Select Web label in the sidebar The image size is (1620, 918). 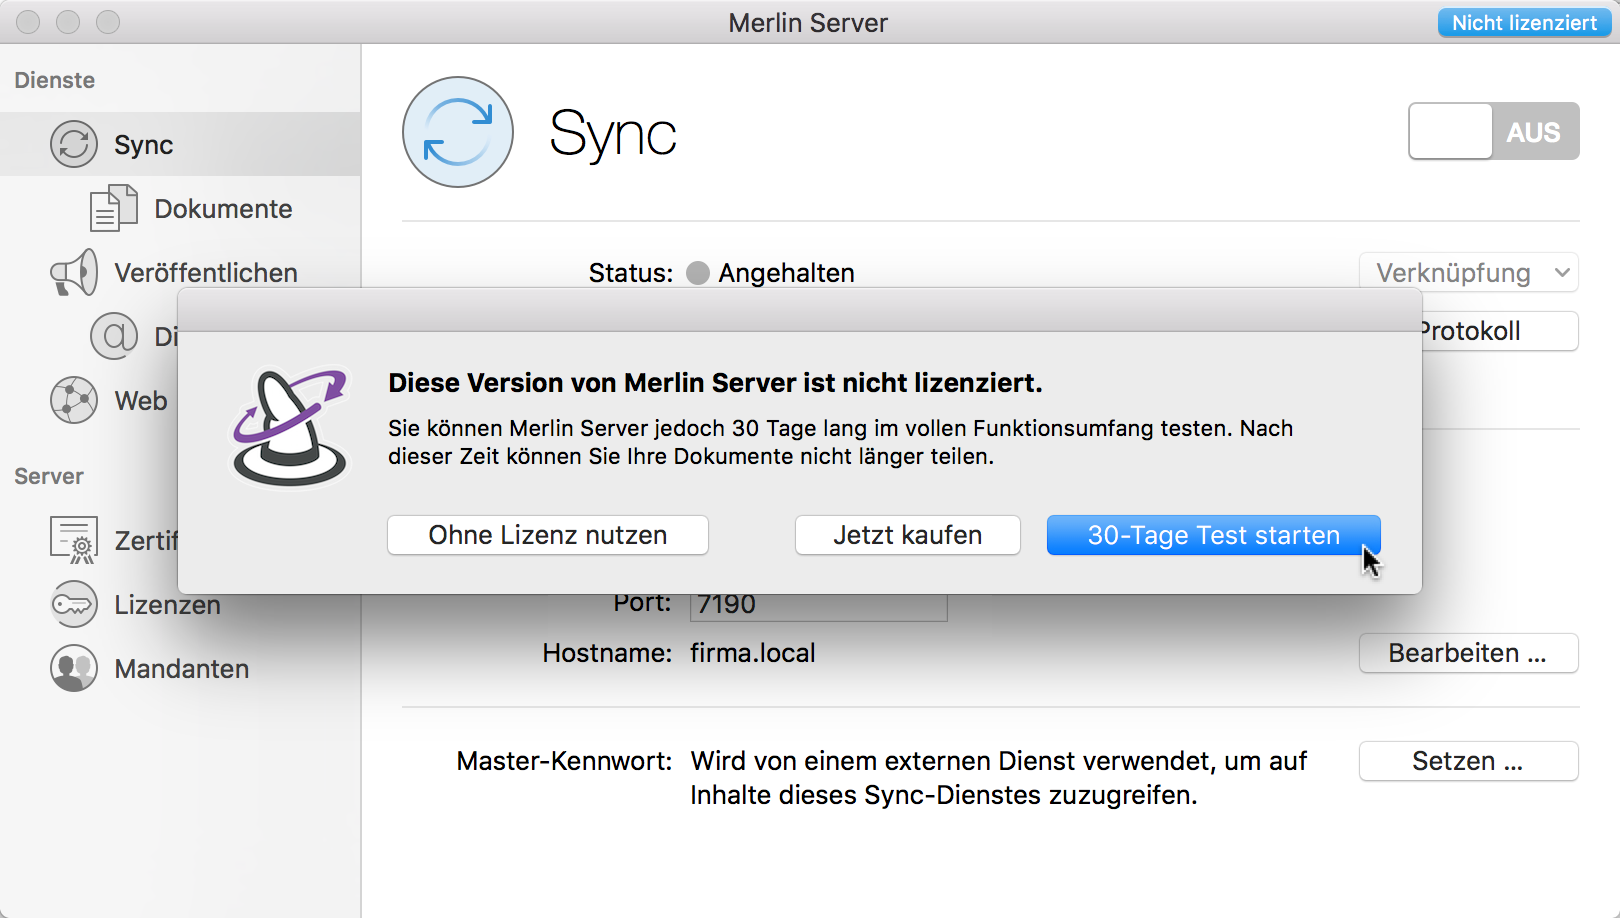[141, 400]
